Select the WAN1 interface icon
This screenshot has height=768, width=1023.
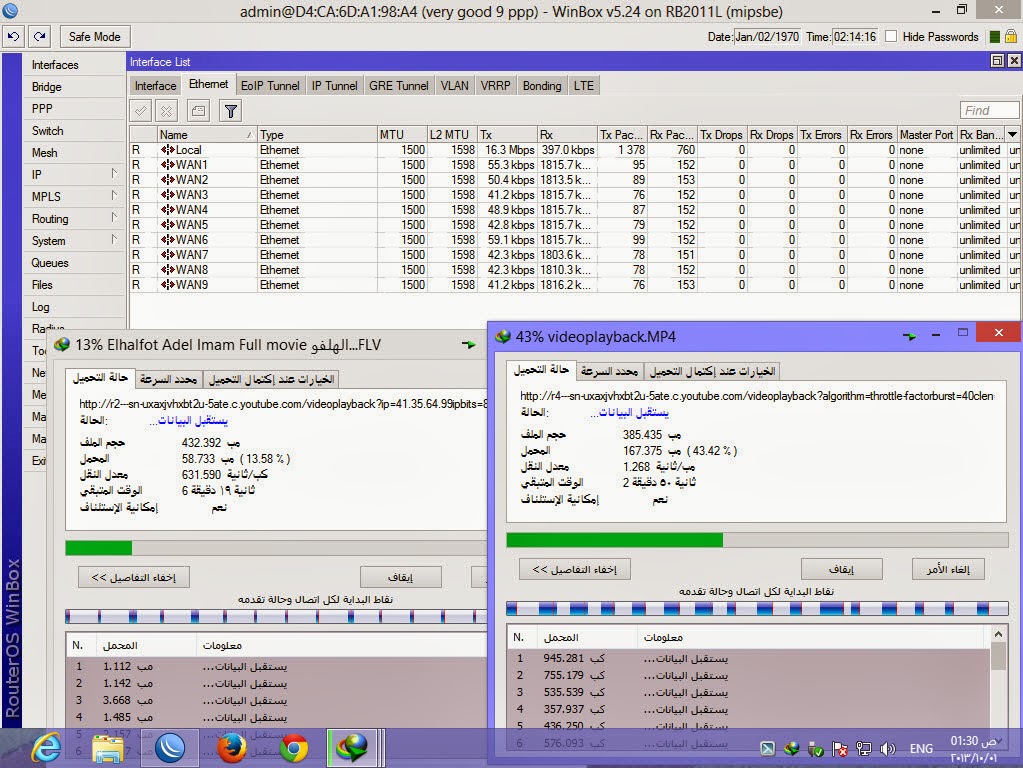[x=168, y=165]
